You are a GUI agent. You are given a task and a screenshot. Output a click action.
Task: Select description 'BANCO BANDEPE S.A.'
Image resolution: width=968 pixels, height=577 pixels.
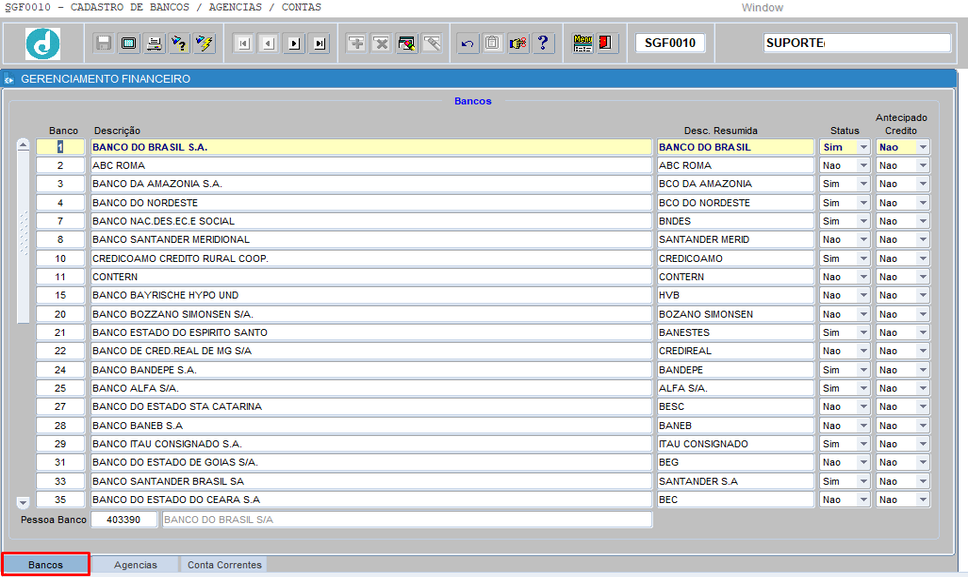click(x=371, y=370)
